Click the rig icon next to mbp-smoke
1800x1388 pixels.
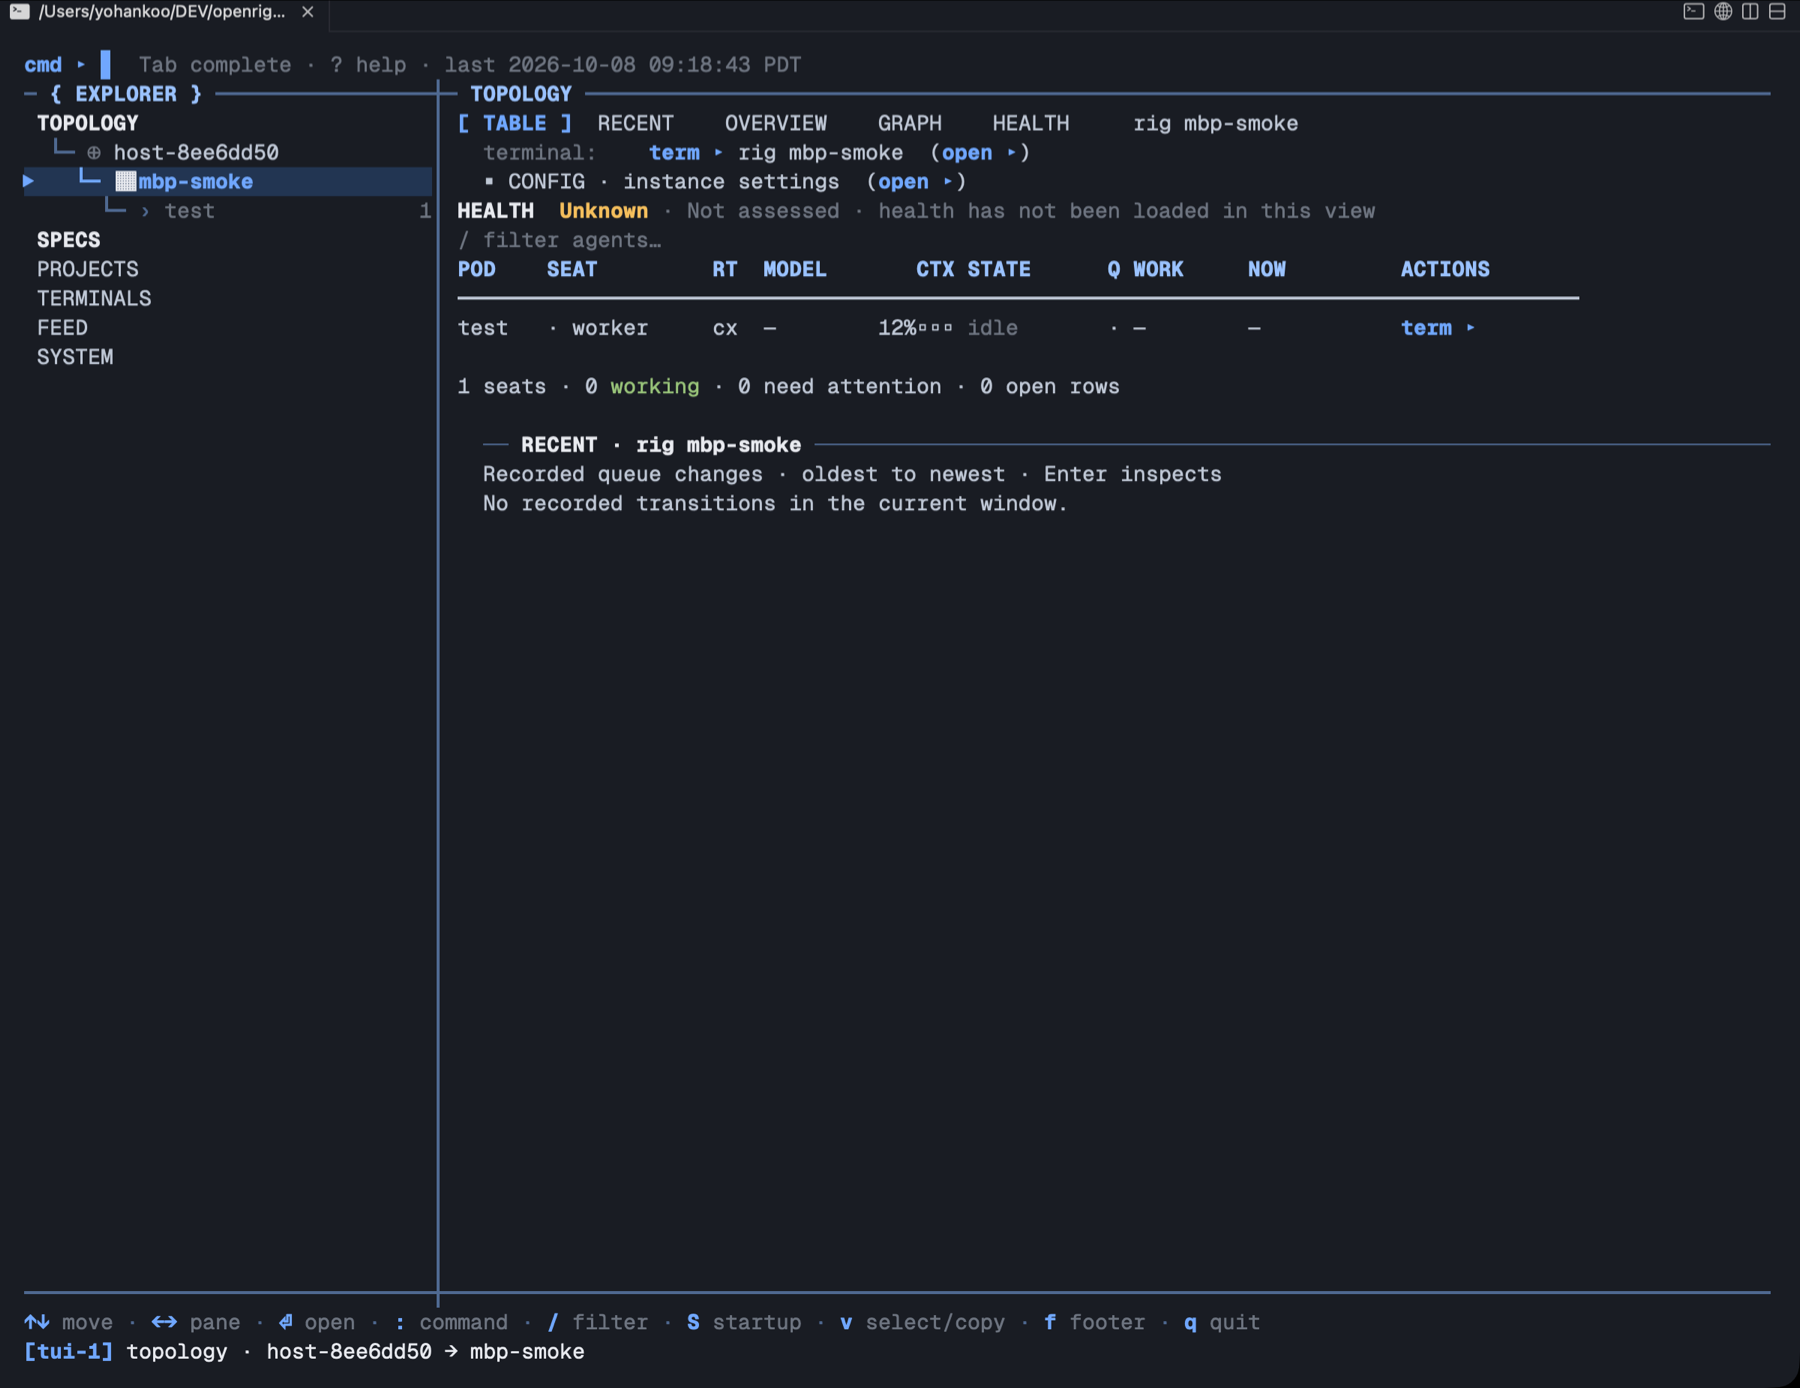coord(125,182)
